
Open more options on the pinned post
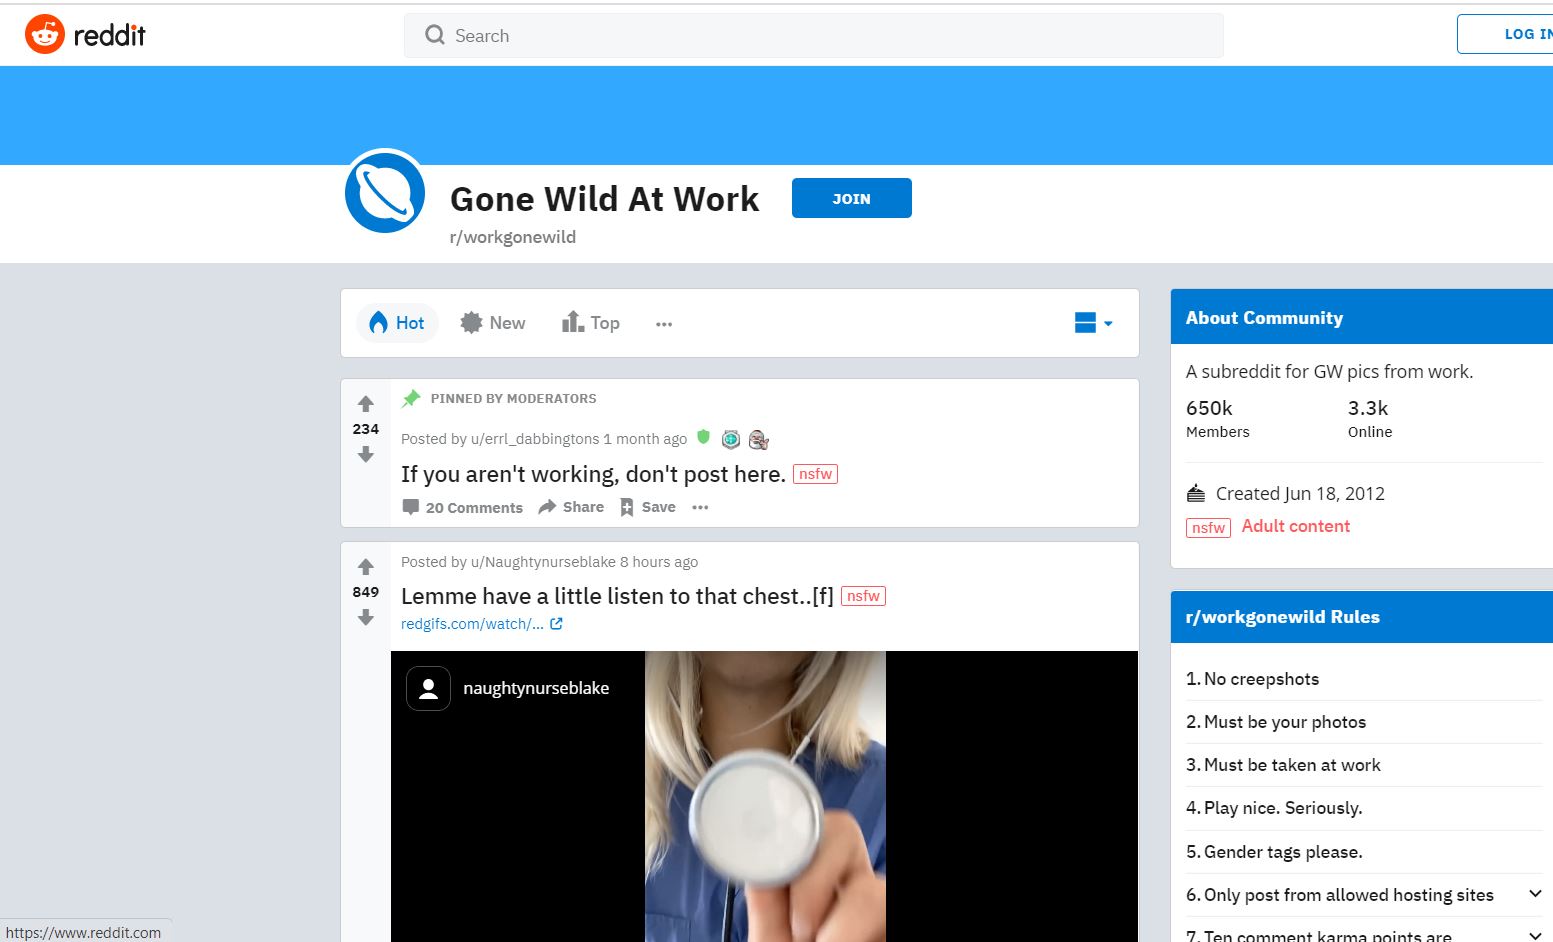pyautogui.click(x=700, y=507)
